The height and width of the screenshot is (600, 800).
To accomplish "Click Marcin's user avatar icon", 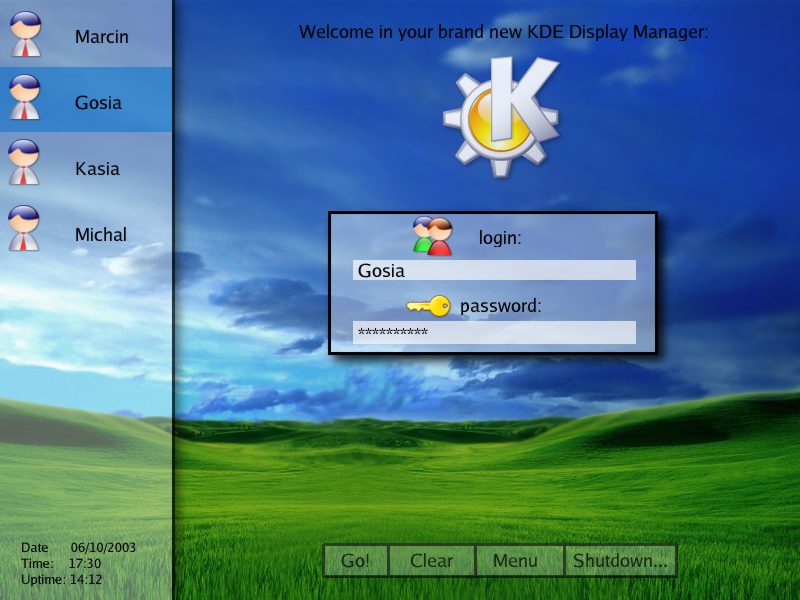I will pyautogui.click(x=25, y=34).
